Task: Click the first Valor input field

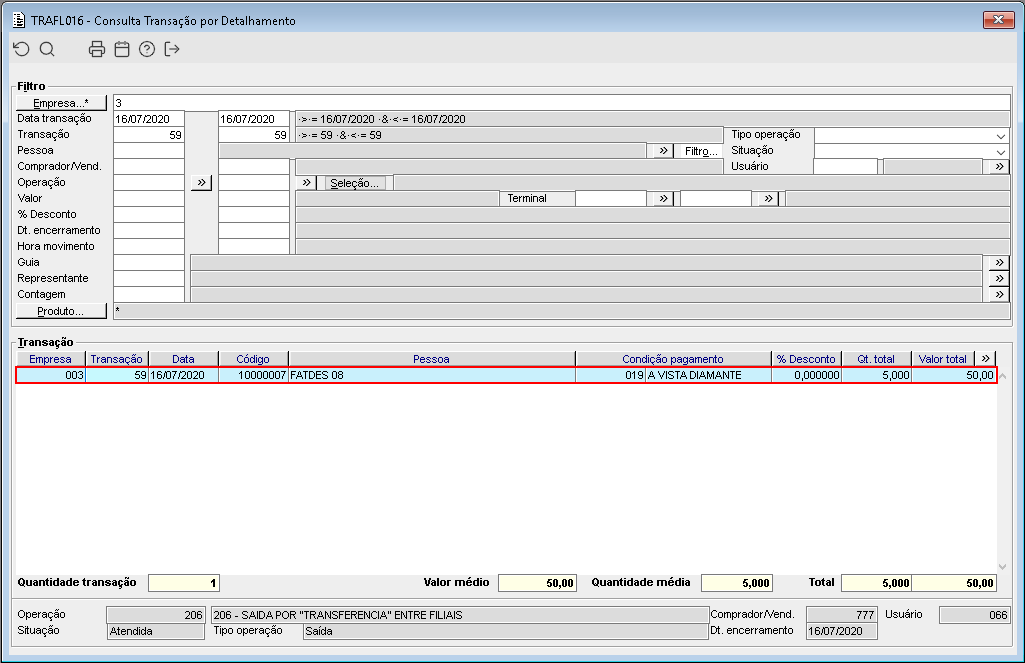Action: tap(149, 199)
